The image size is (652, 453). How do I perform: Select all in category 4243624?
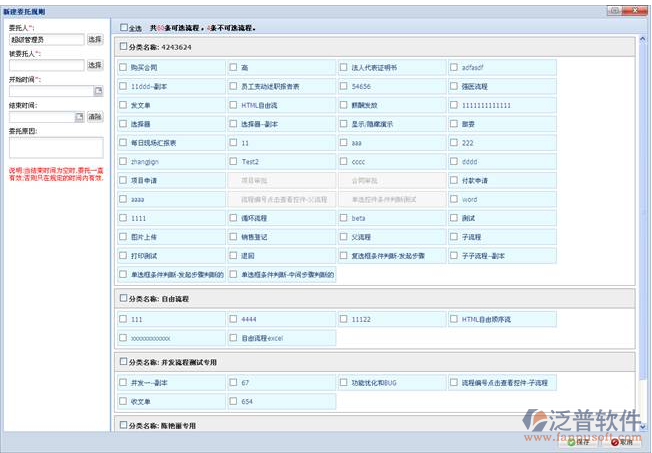pos(123,46)
